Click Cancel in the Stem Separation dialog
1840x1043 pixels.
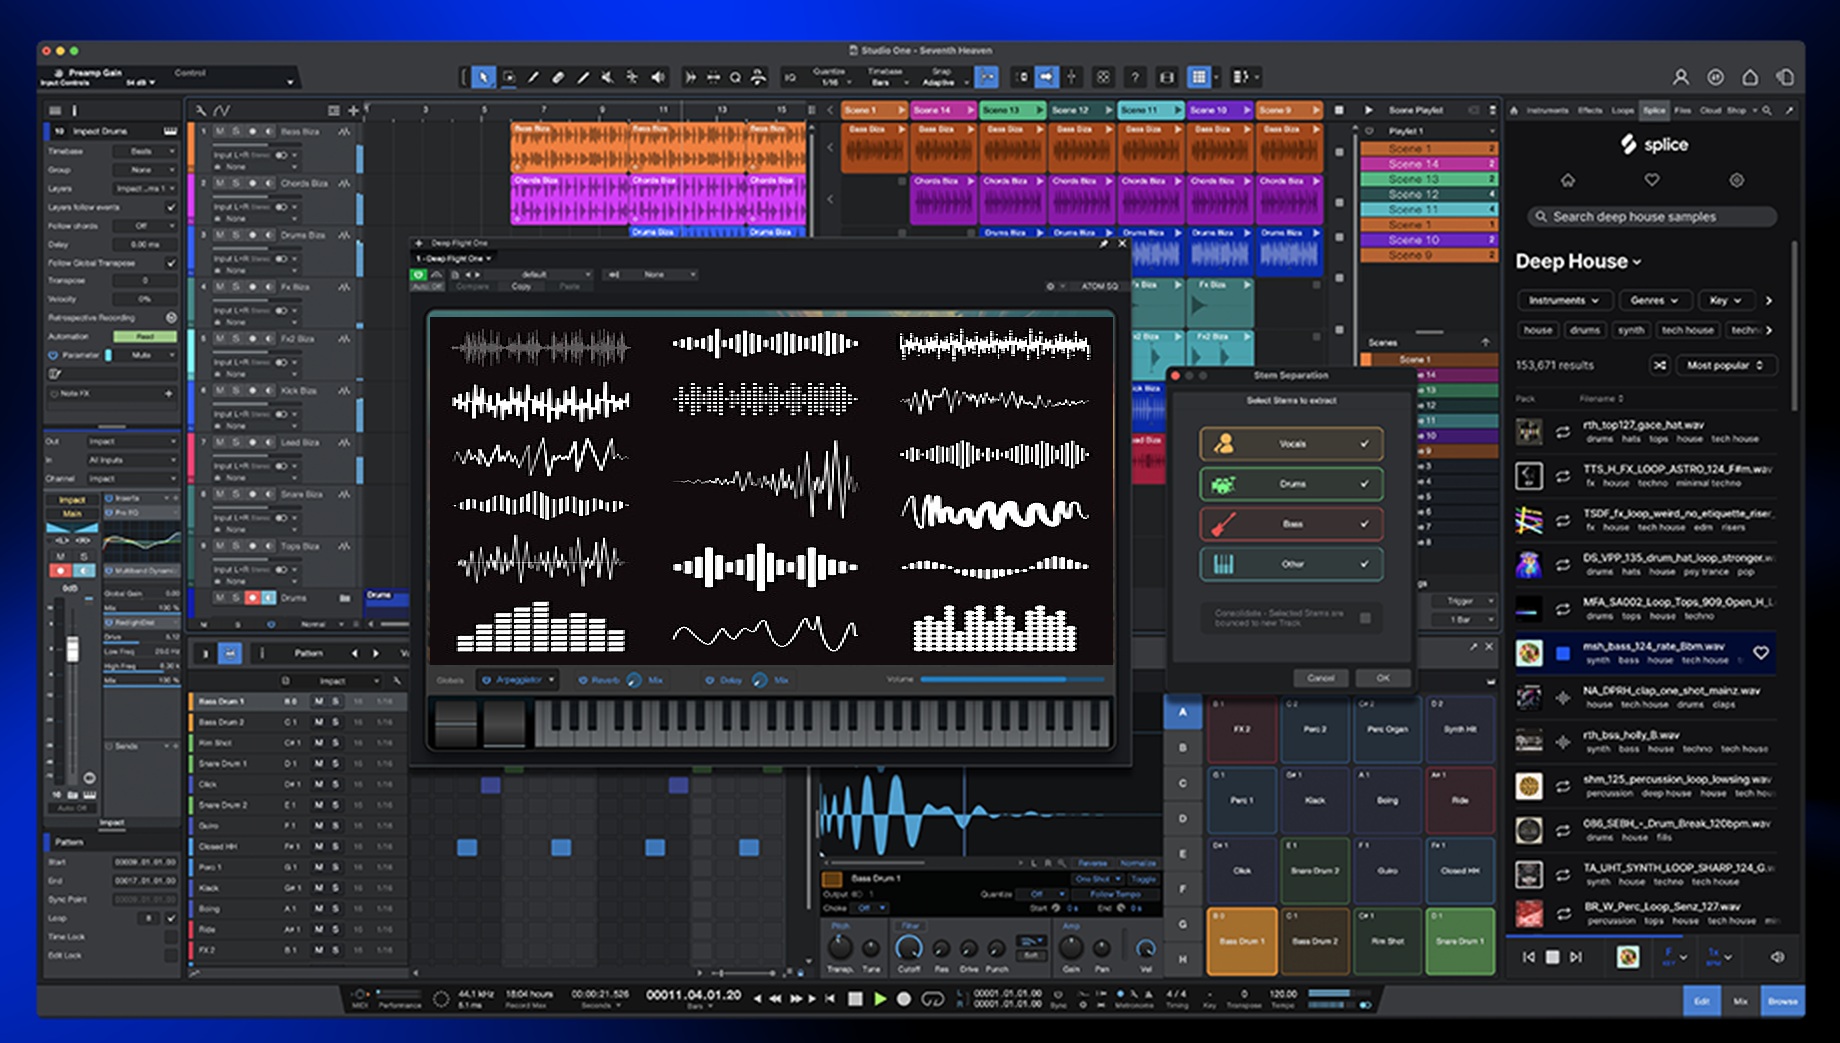point(1320,678)
